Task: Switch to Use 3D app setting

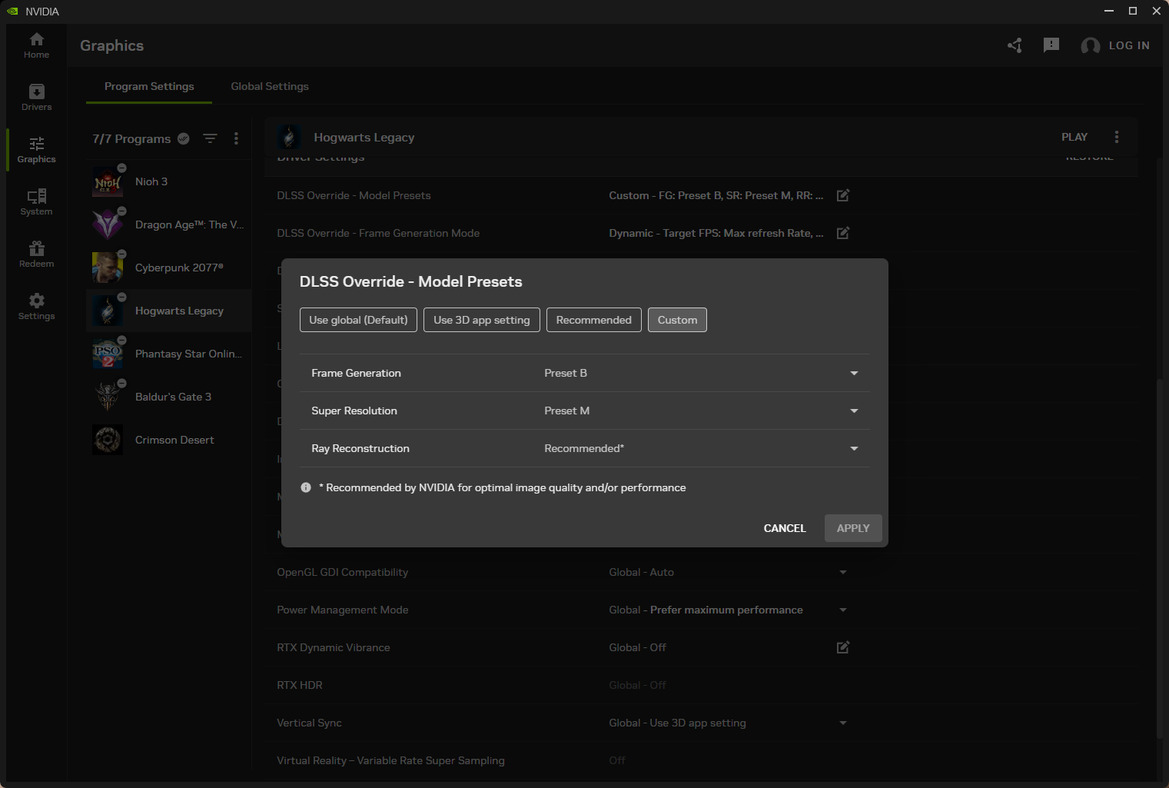Action: pyautogui.click(x=481, y=319)
